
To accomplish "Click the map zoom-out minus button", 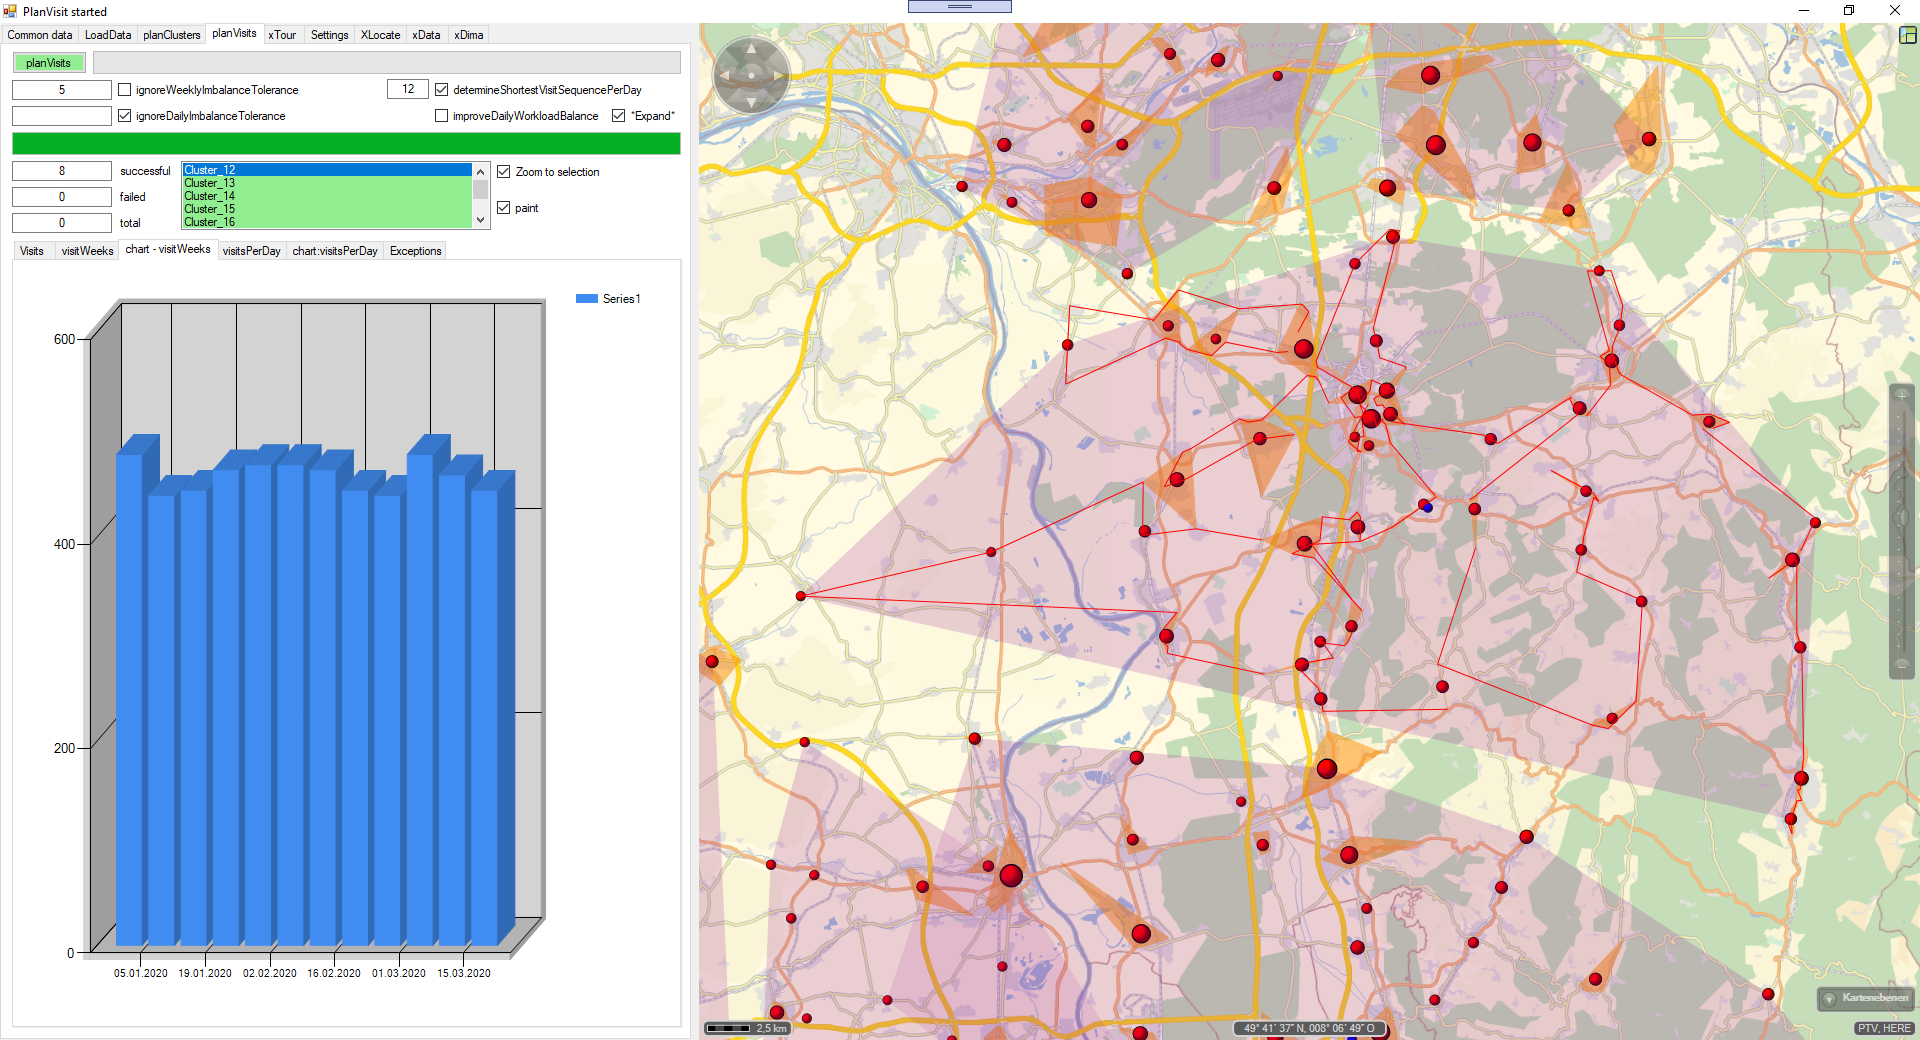I will (1902, 665).
